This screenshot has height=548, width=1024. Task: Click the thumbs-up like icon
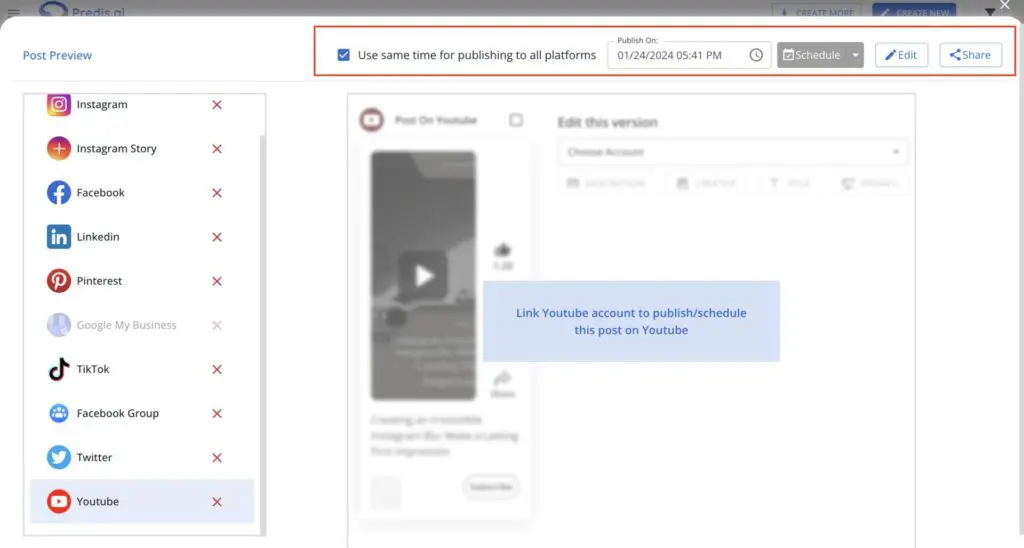coord(502,250)
